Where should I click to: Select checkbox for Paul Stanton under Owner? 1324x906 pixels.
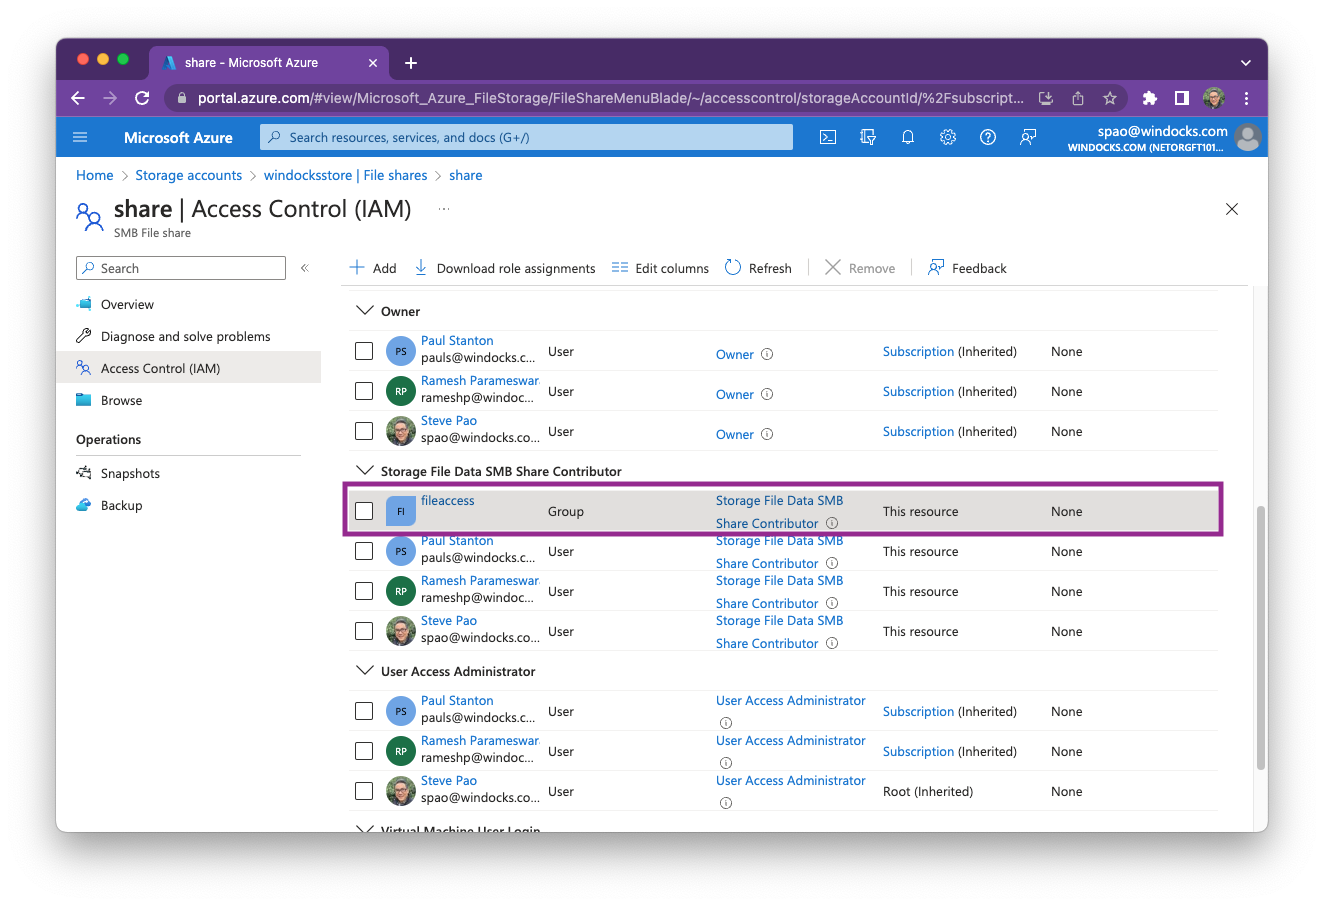pos(364,351)
